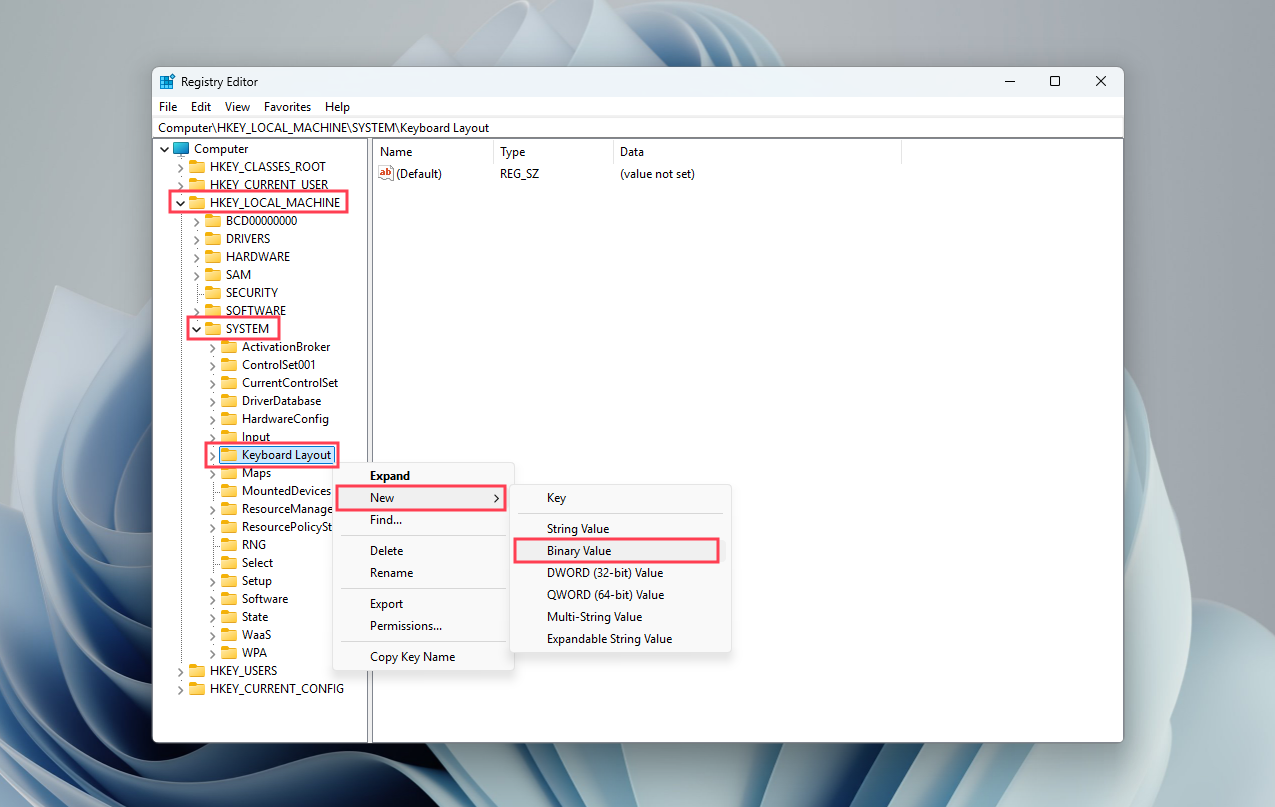Viewport: 1275px width, 807px height.
Task: Collapse the HKEY_LOCAL_MACHINE hive
Action: pyautogui.click(x=181, y=203)
